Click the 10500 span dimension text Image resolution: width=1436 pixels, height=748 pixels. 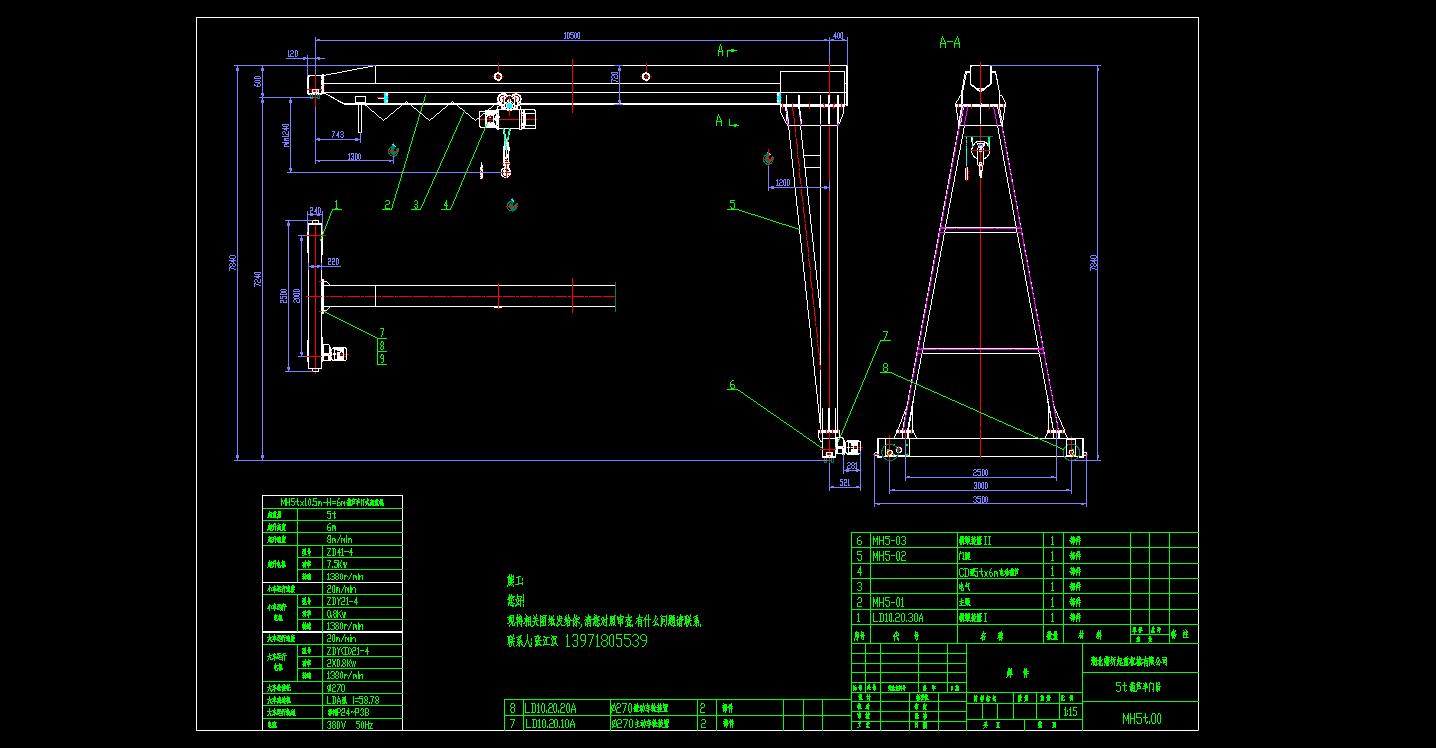(x=571, y=36)
